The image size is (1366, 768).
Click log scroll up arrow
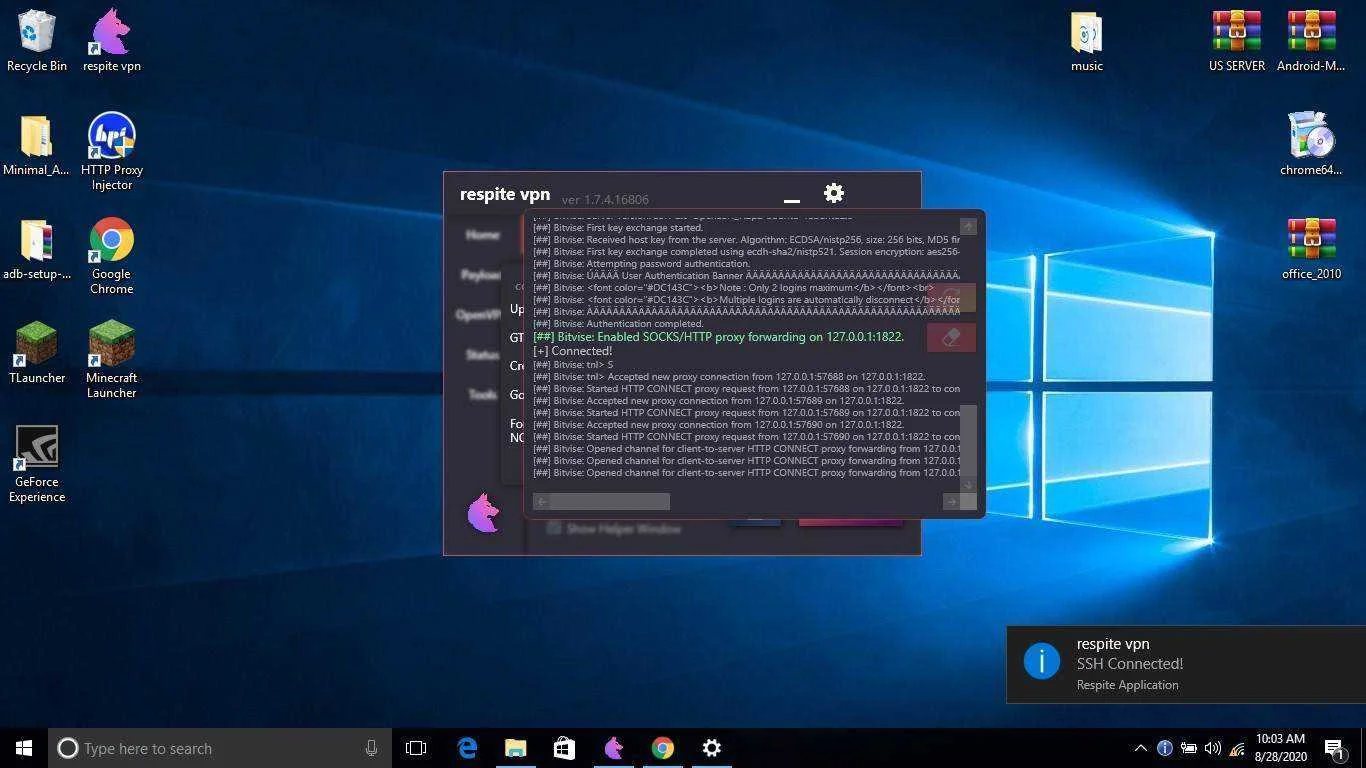coord(968,227)
